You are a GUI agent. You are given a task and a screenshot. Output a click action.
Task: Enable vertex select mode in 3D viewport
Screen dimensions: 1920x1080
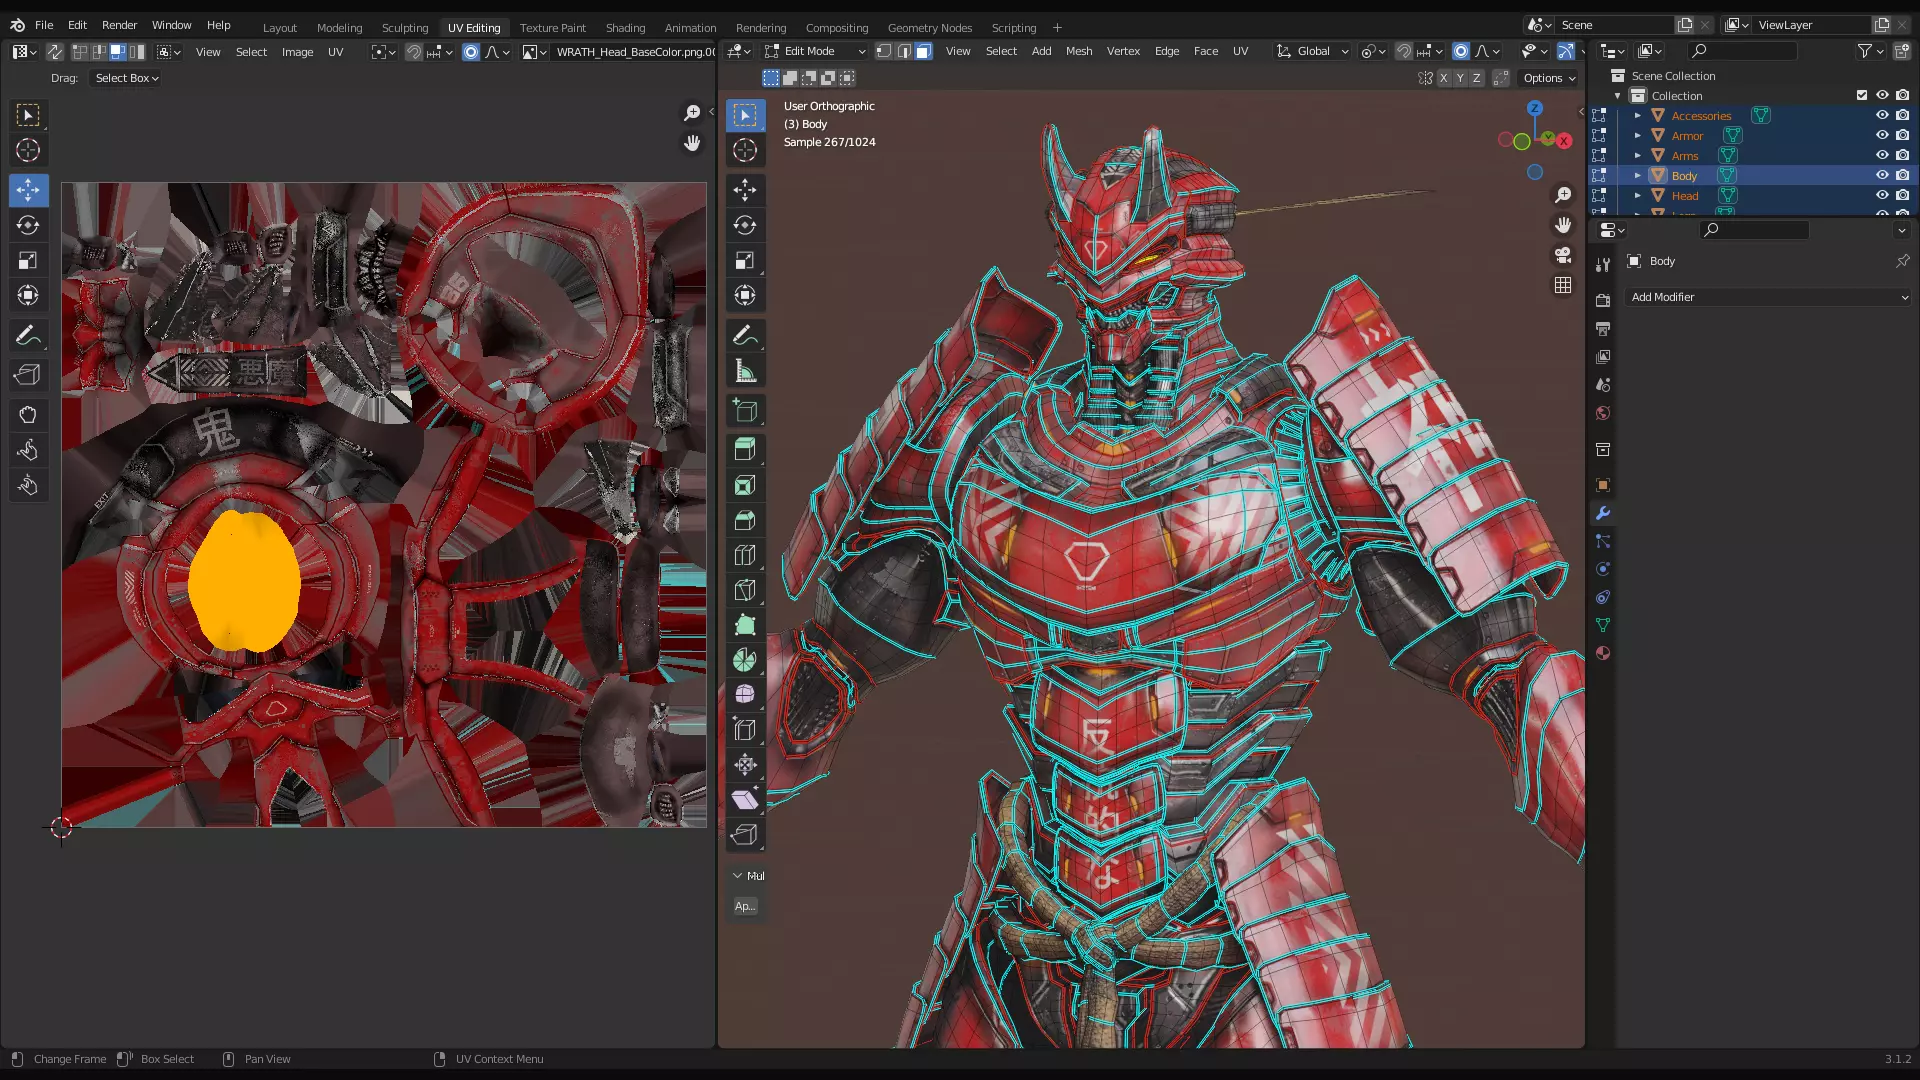point(884,51)
